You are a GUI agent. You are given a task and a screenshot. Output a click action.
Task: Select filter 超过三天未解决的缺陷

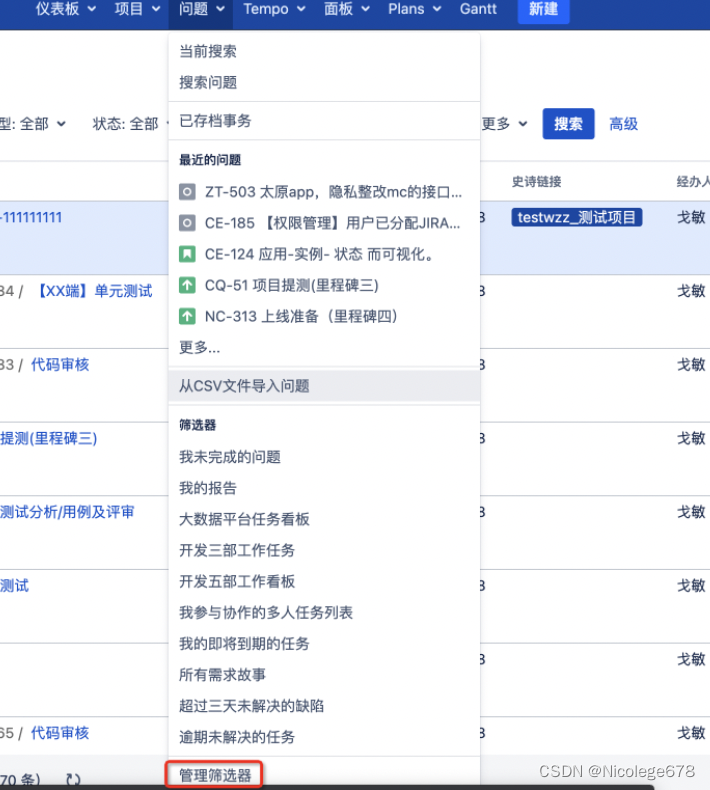coord(324,706)
